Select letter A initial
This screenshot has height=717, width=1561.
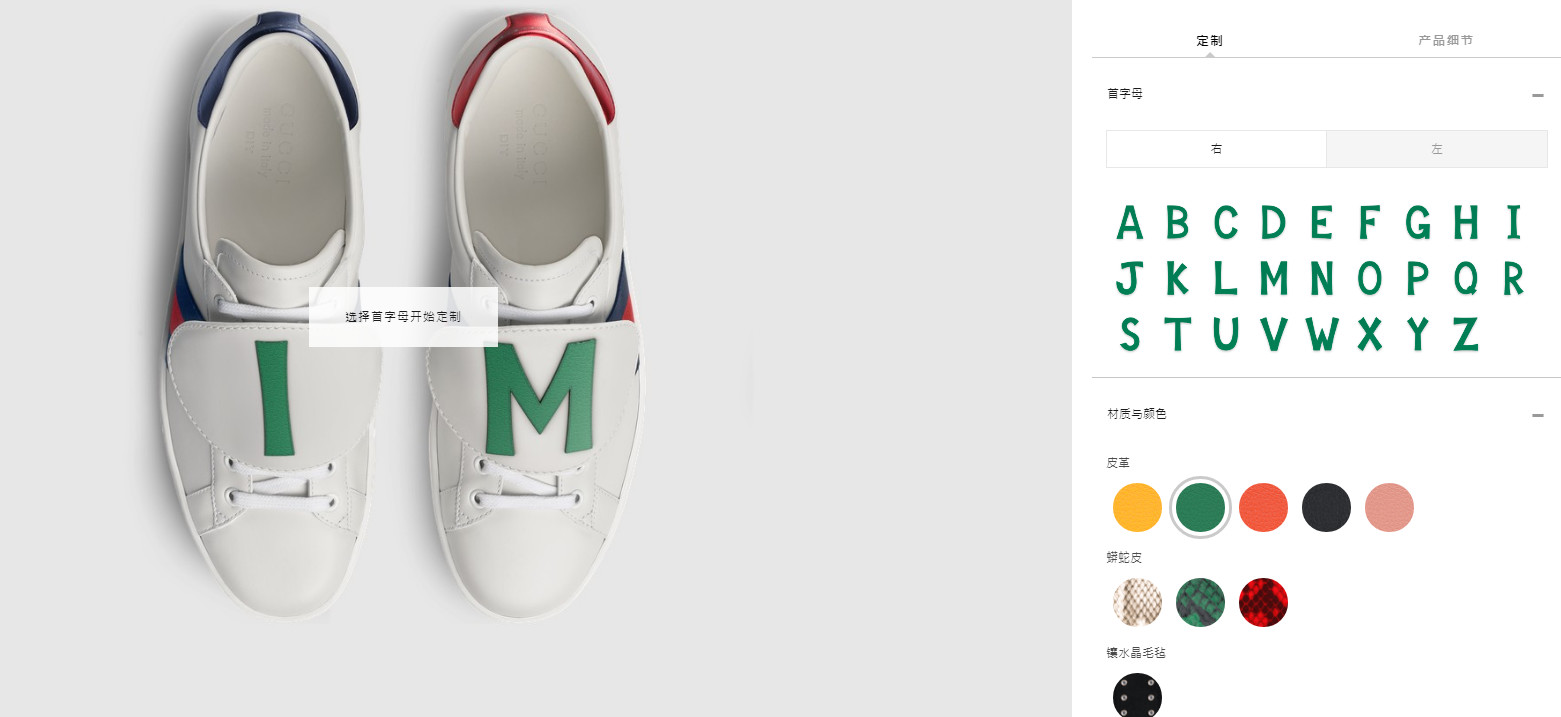pyautogui.click(x=1129, y=222)
